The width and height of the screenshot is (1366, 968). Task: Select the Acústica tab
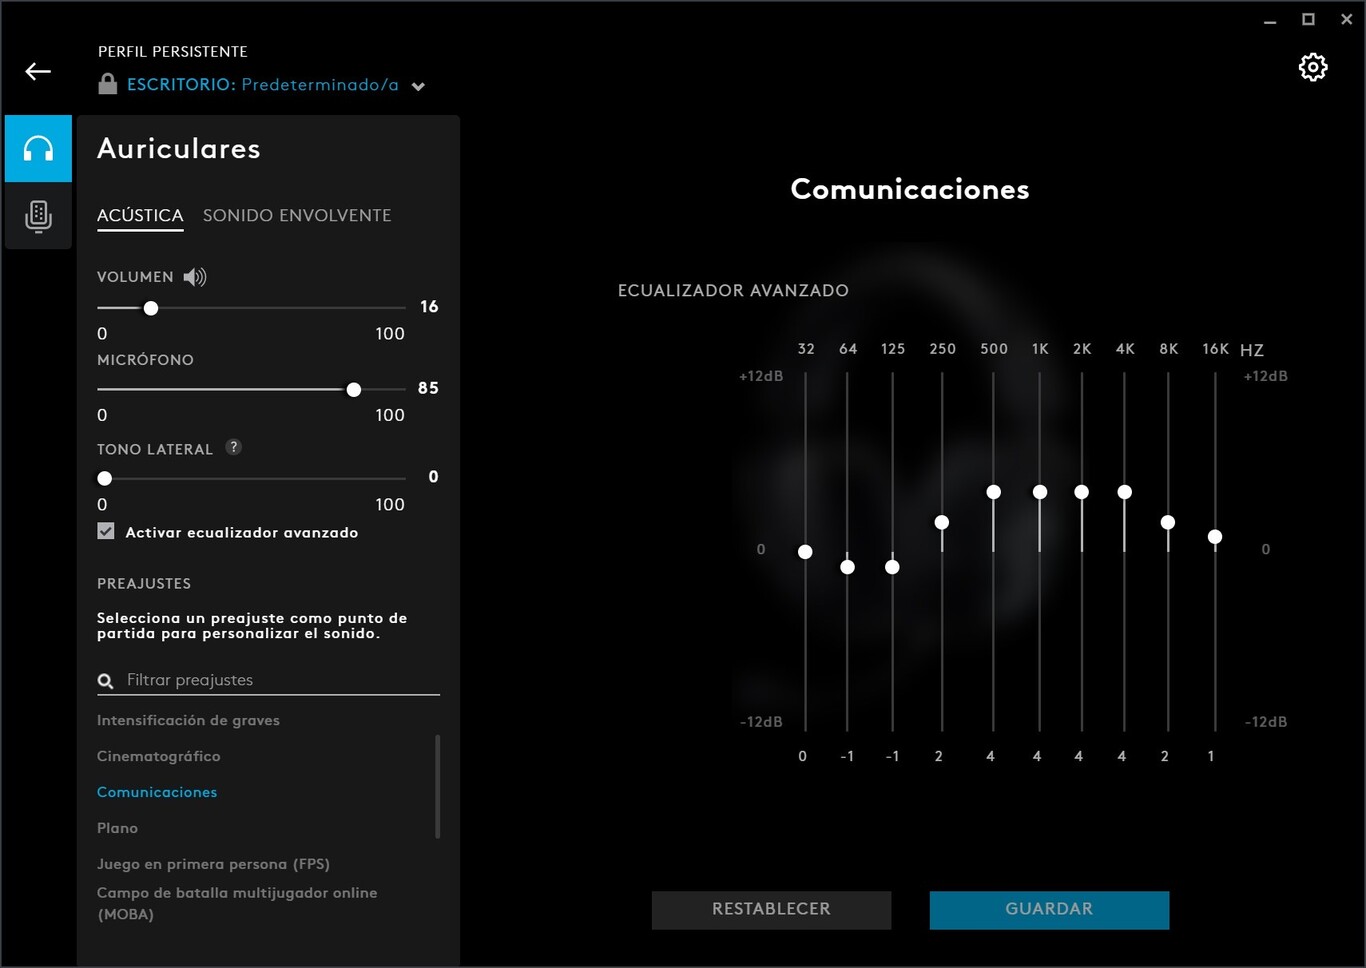point(140,215)
